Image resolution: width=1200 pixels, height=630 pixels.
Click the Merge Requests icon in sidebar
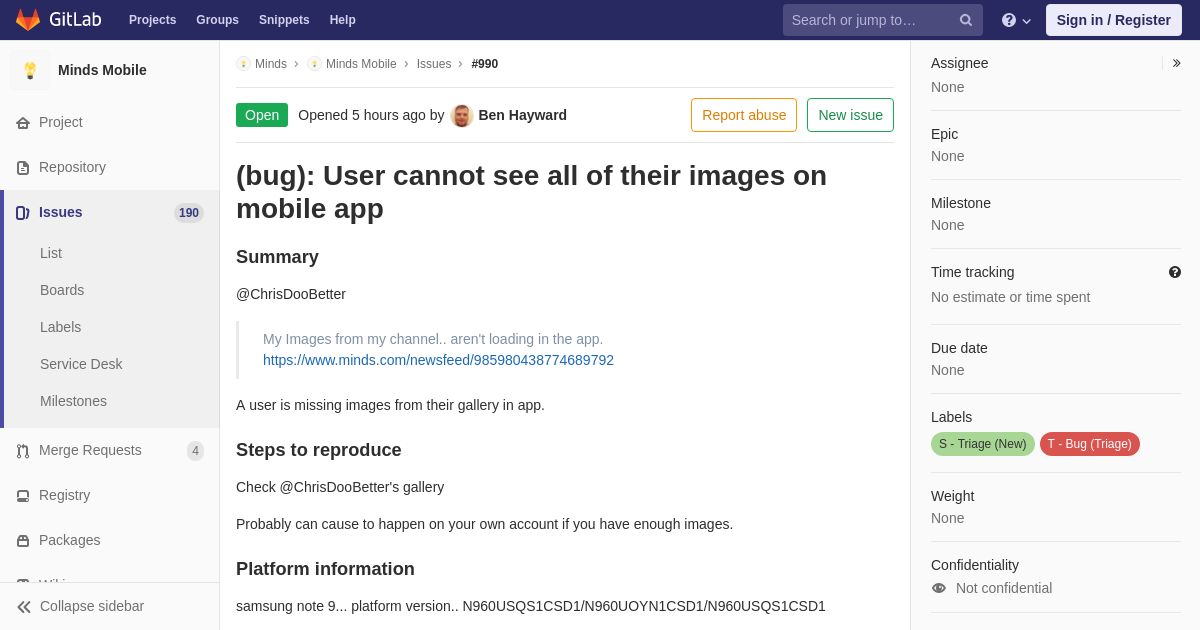click(x=23, y=451)
